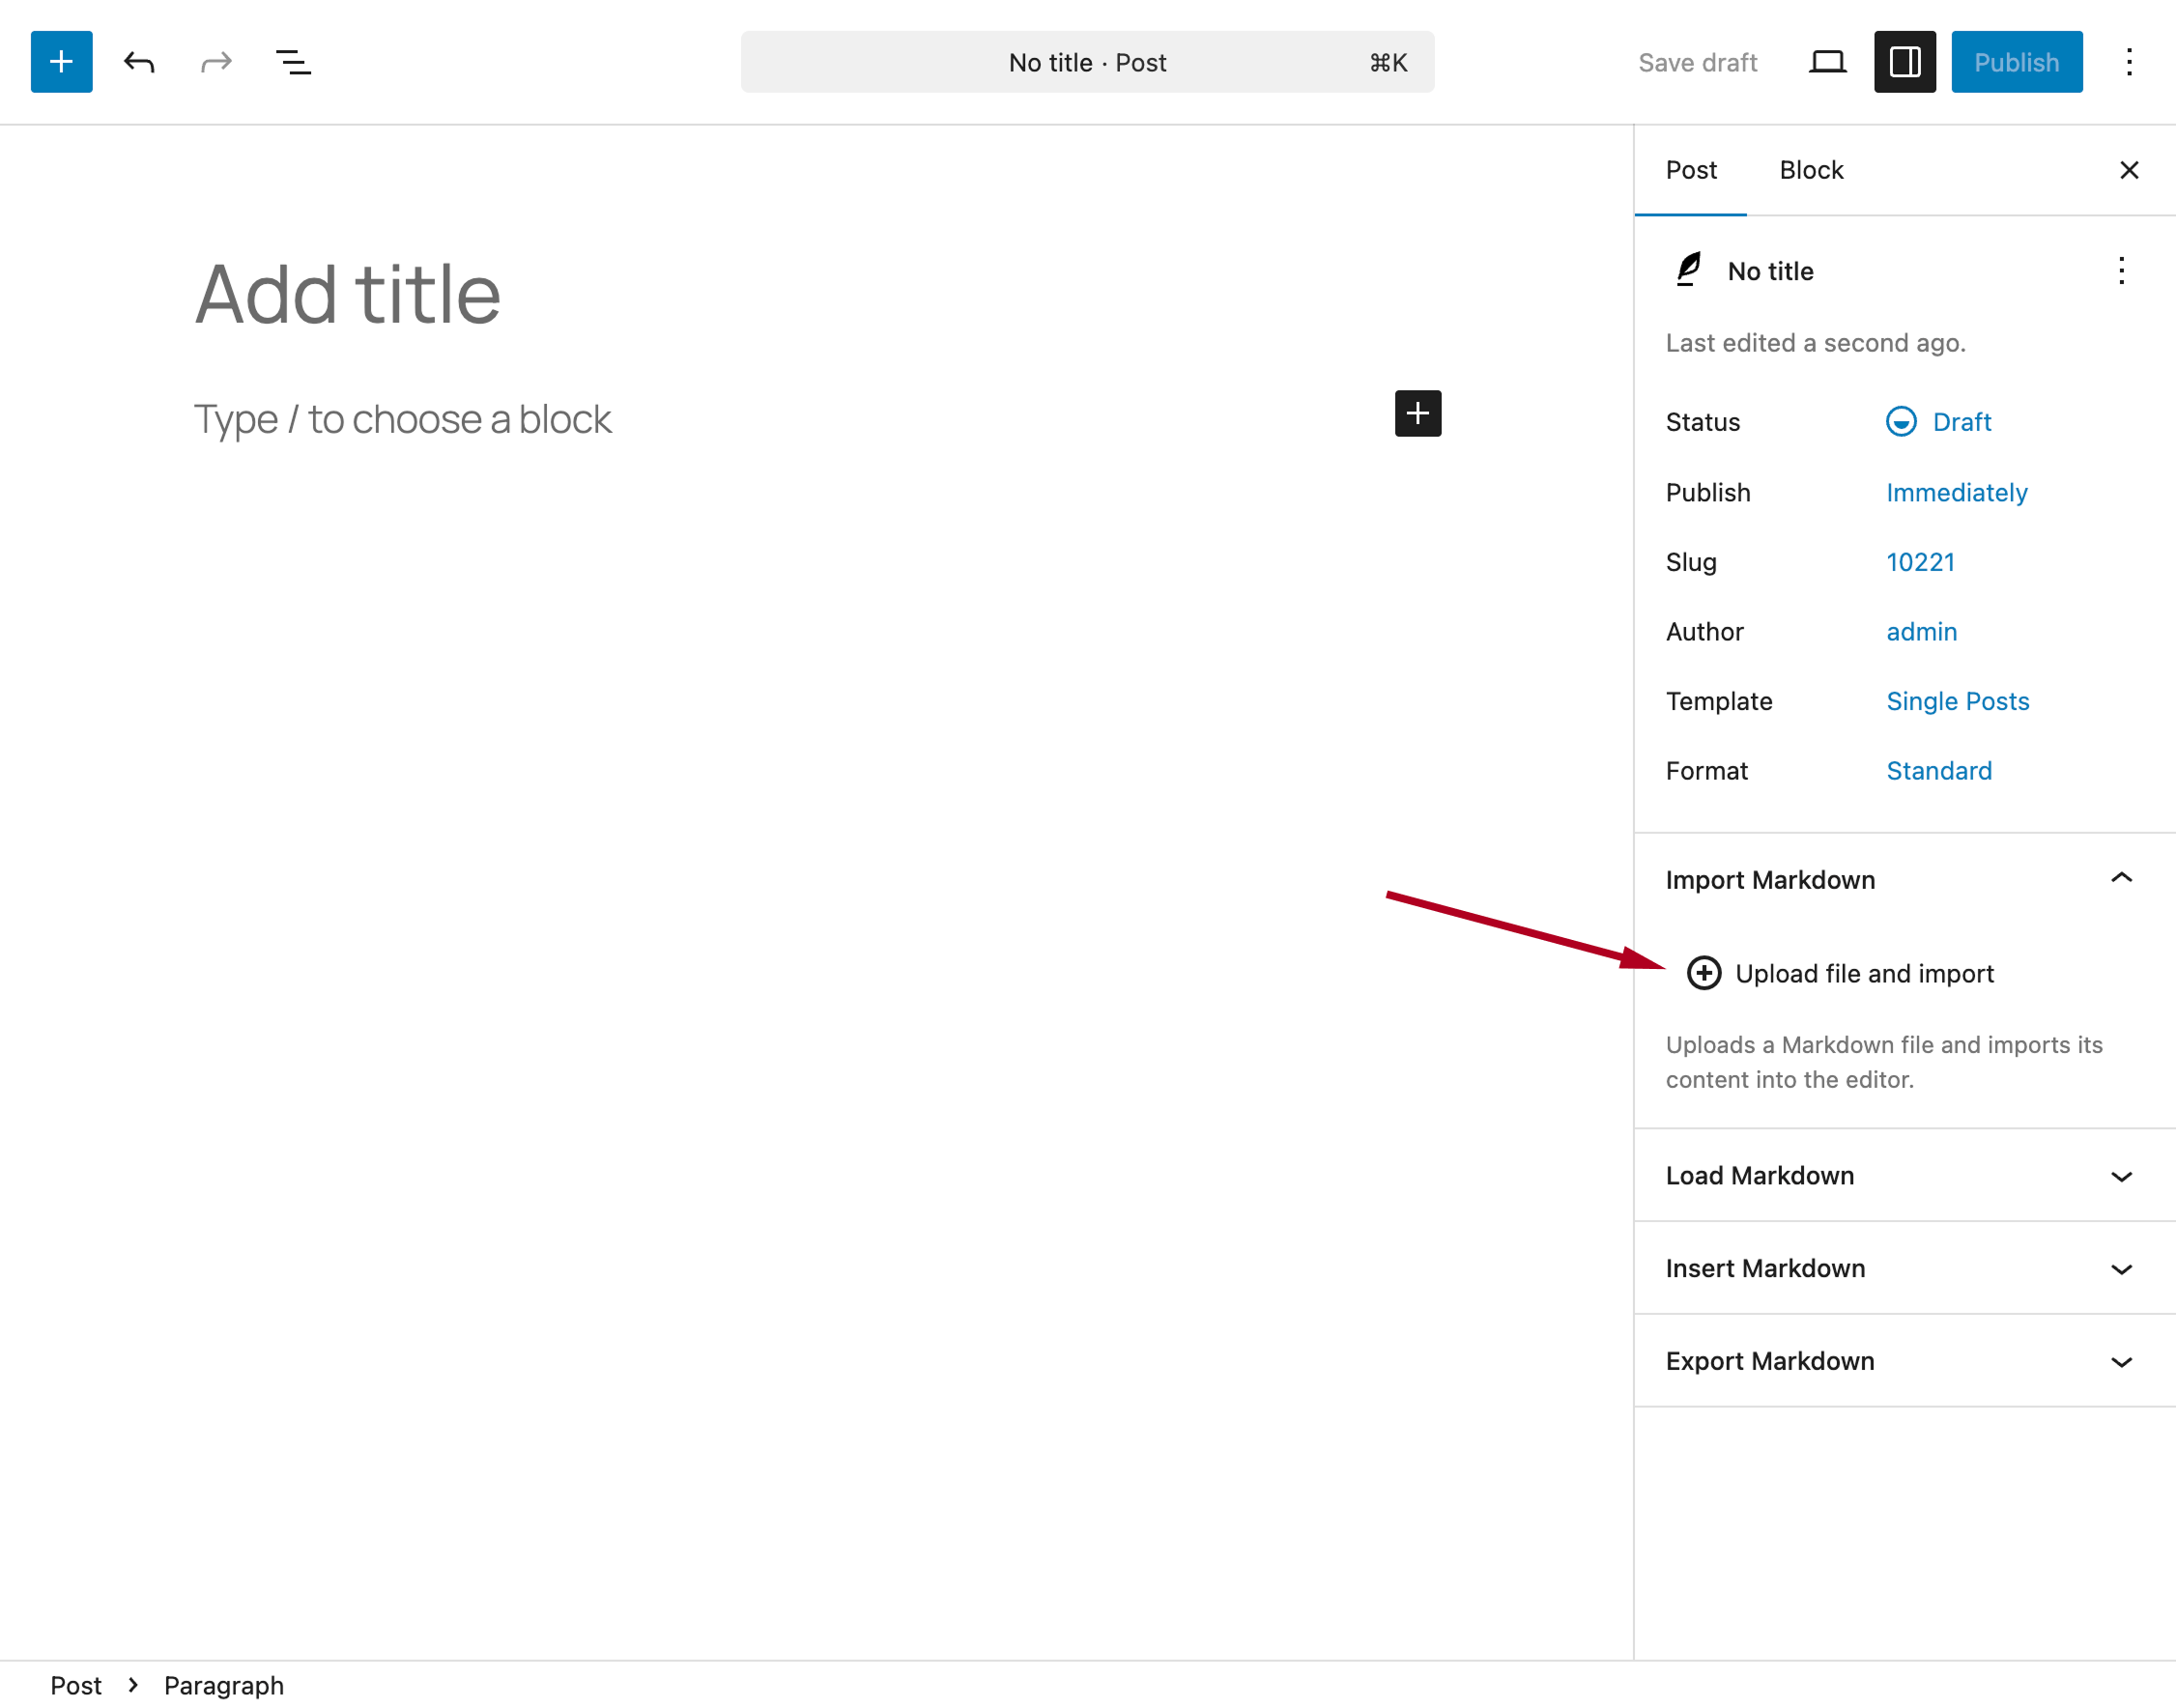Open the block inserter from the toolbar
Viewport: 2176px width, 1708px height.
click(x=61, y=61)
